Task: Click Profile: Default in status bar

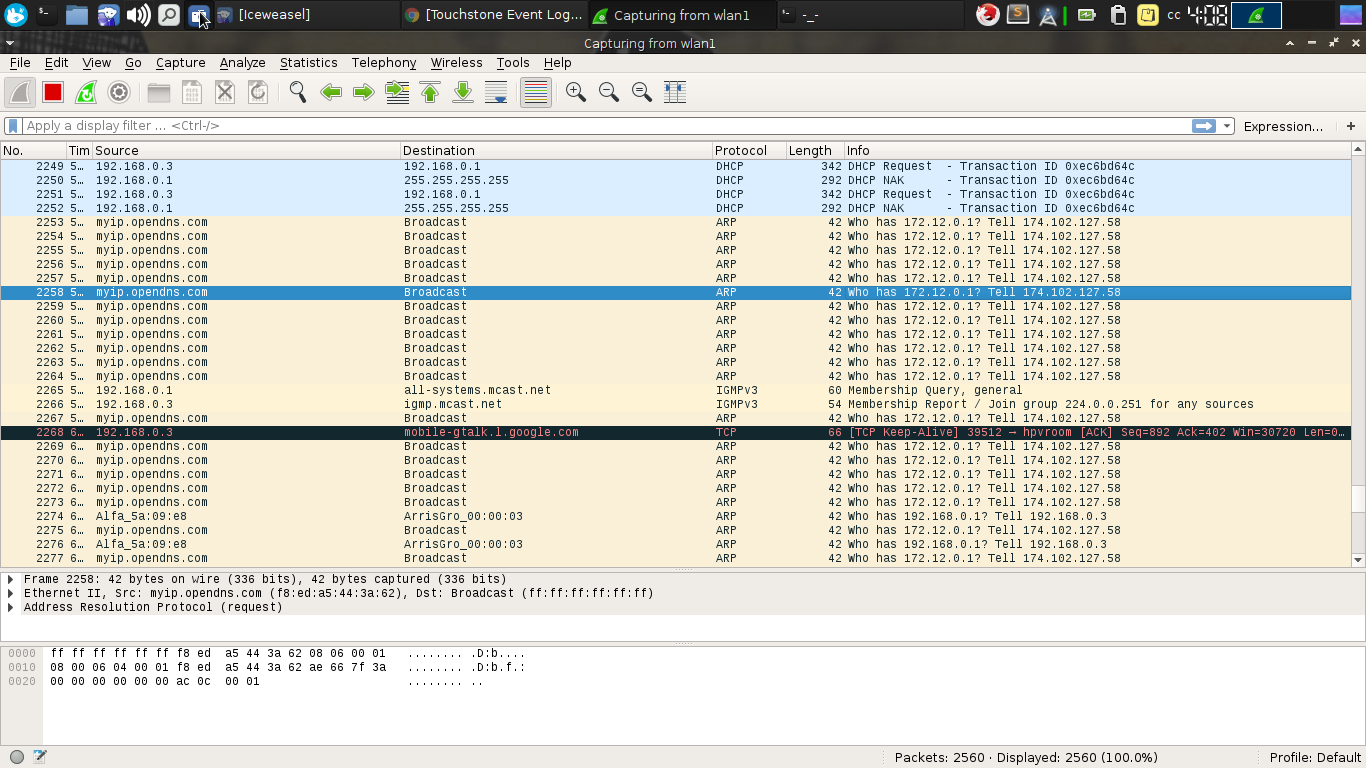Action: point(1315,757)
